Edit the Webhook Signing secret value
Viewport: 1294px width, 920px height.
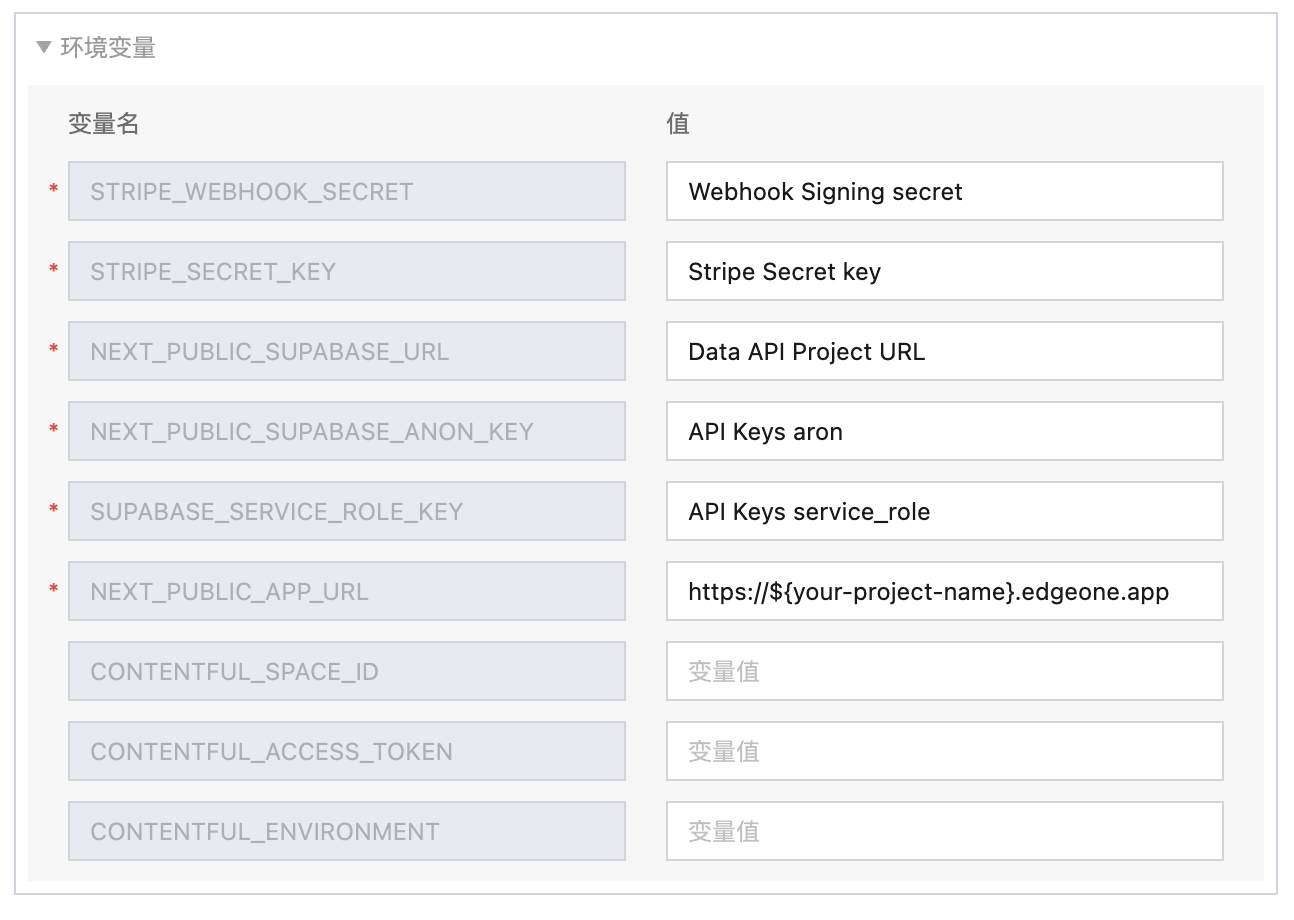coord(944,191)
